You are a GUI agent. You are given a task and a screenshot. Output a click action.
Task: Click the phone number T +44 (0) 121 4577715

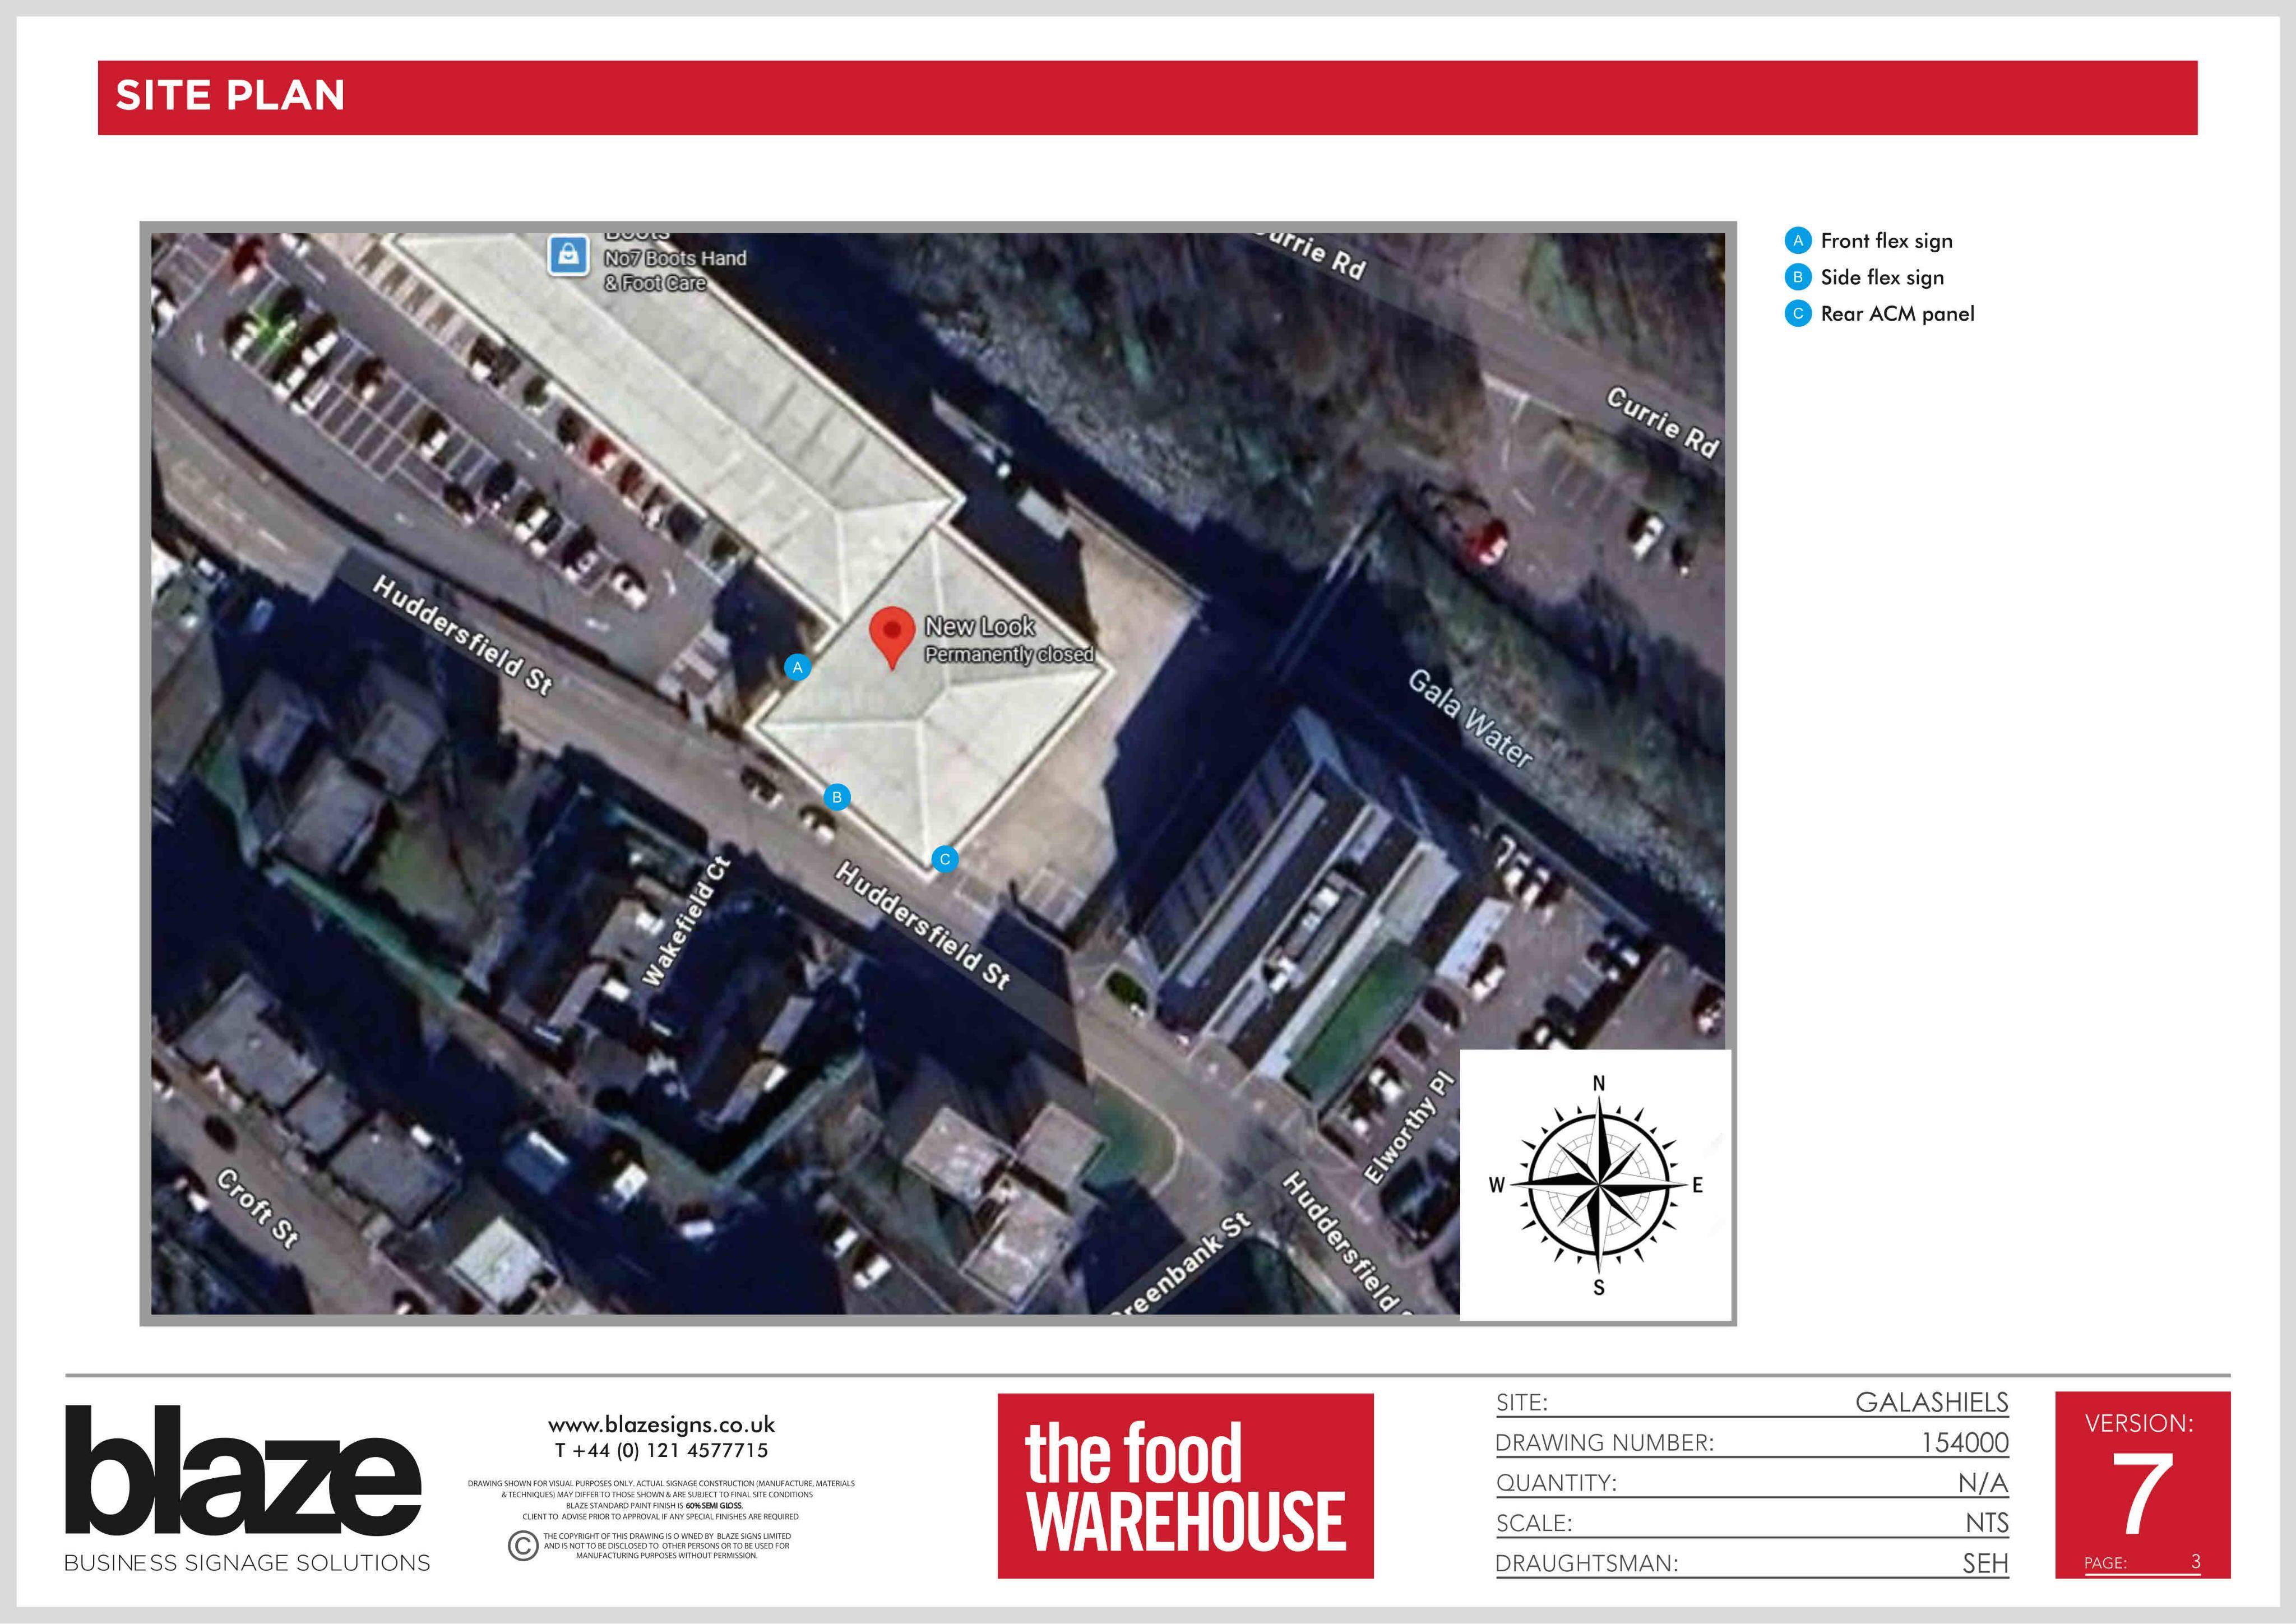point(662,1451)
